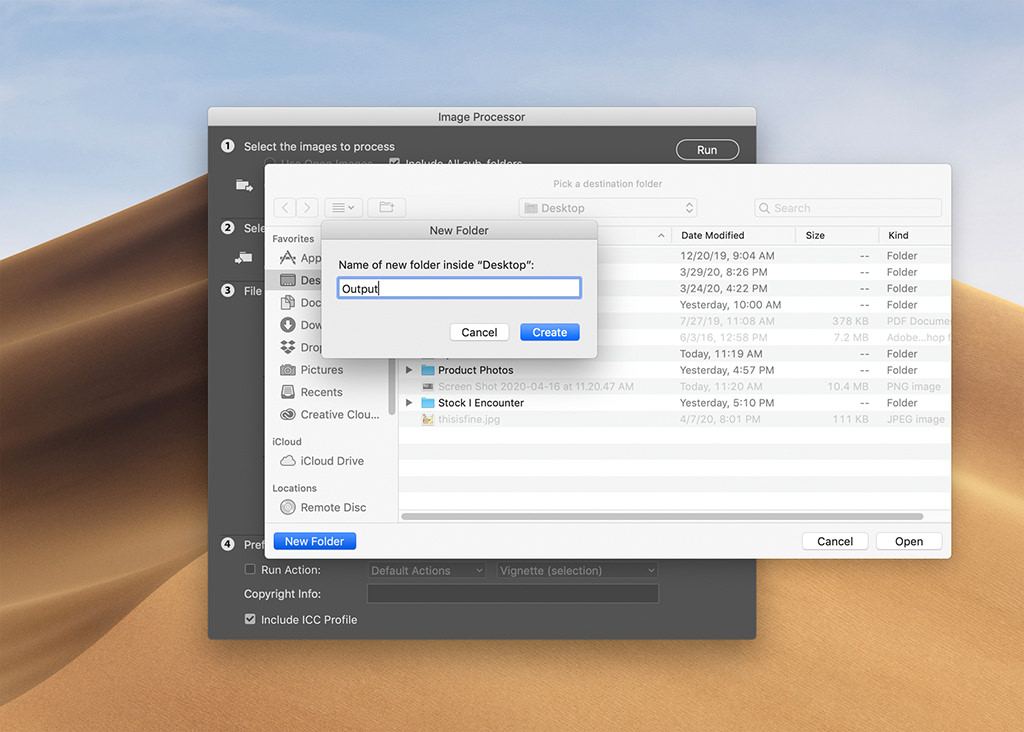
Task: Click the thisisfine.jpg file icon
Action: pyautogui.click(x=428, y=419)
